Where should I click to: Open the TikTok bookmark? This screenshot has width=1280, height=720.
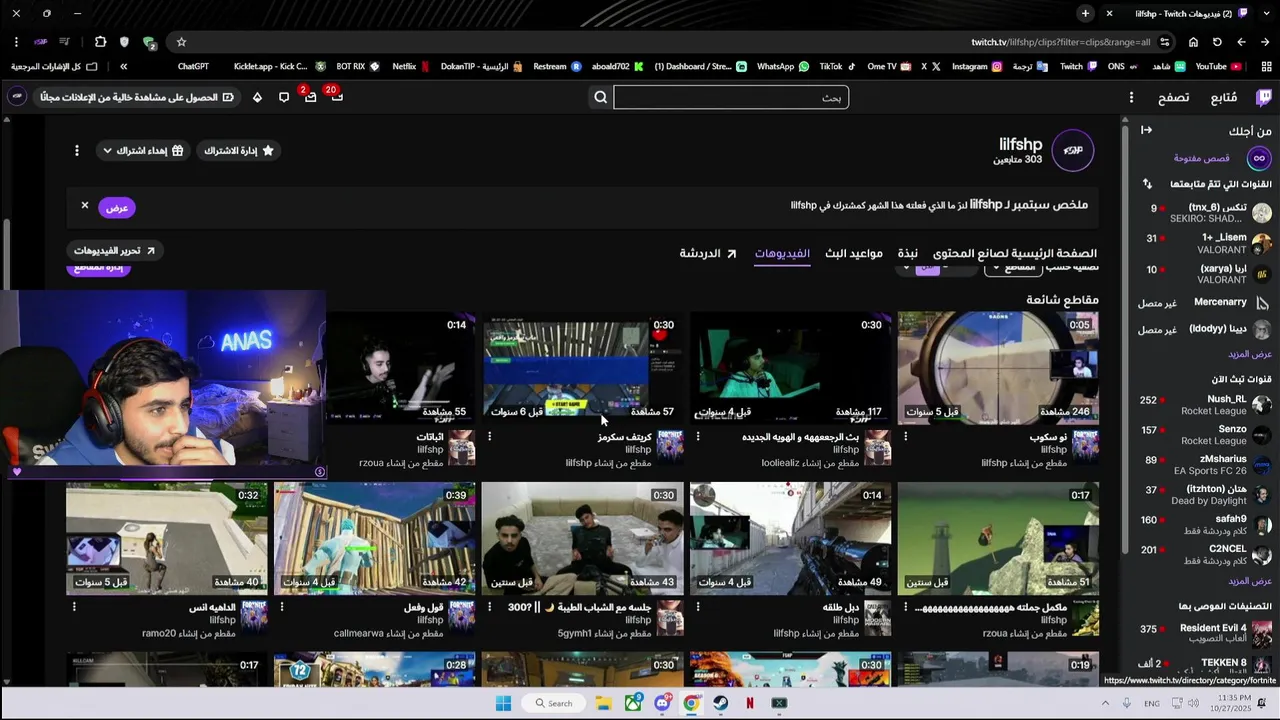[838, 66]
